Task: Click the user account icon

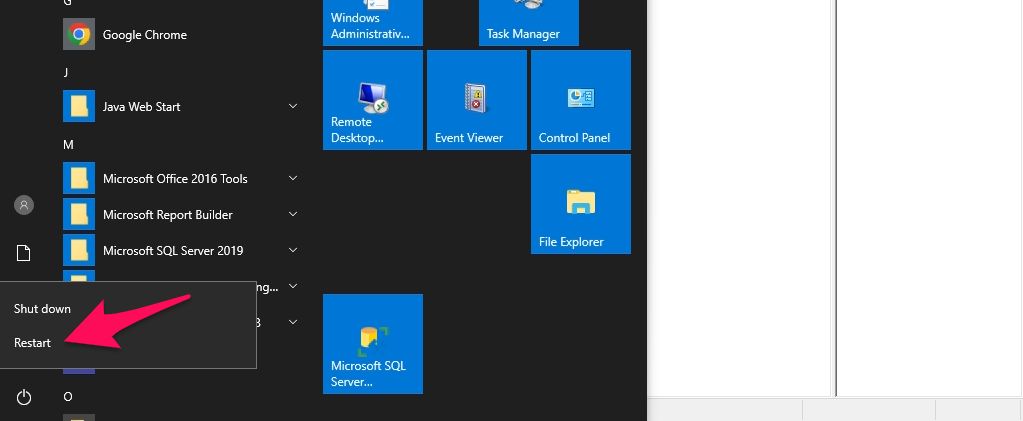Action: pyautogui.click(x=24, y=205)
